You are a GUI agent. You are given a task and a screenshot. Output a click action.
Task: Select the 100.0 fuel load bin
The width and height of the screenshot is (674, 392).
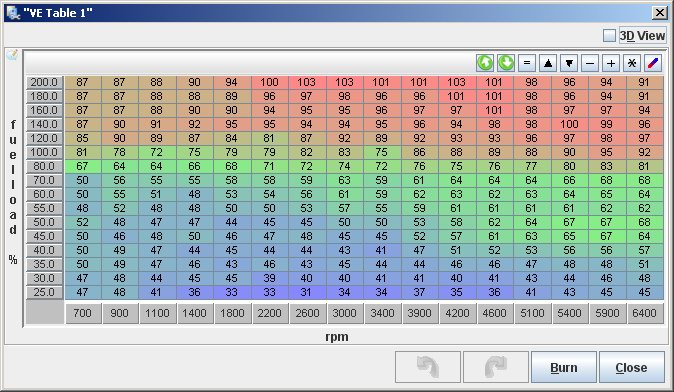(x=44, y=152)
